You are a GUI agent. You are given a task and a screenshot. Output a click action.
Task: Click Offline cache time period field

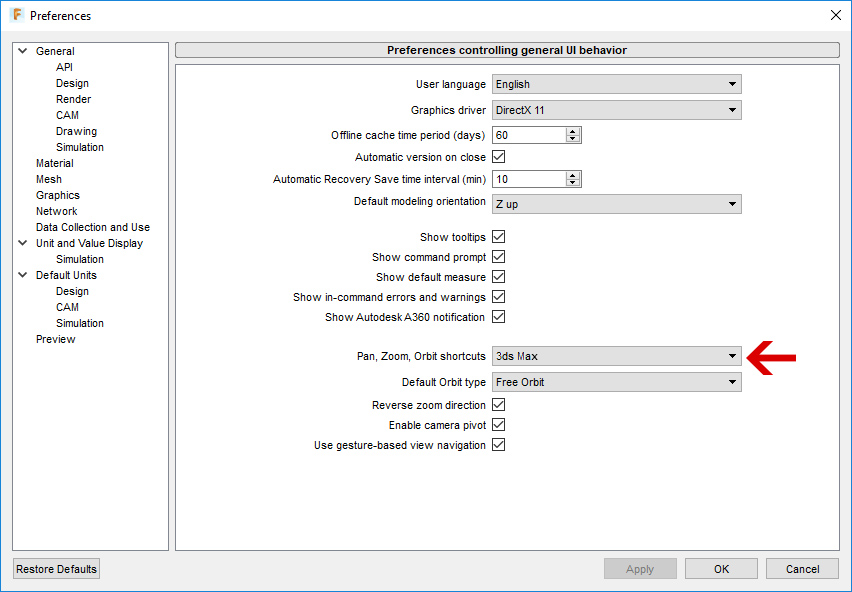529,135
